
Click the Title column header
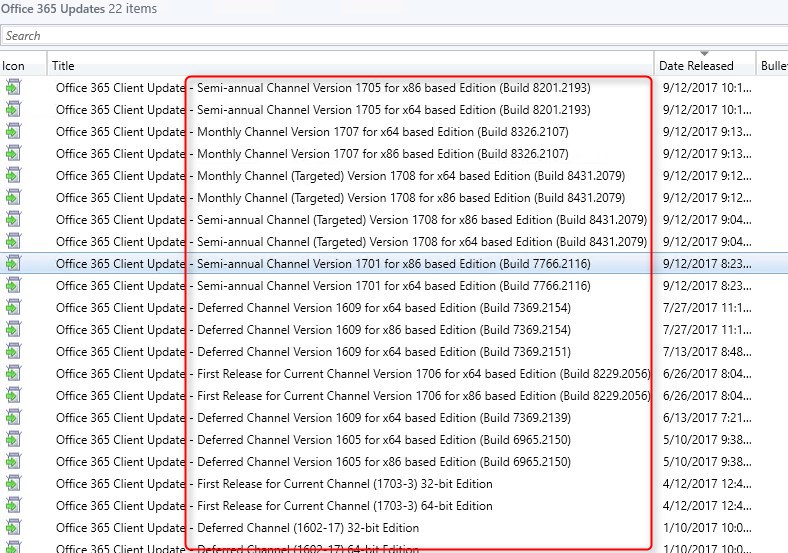tap(351, 65)
